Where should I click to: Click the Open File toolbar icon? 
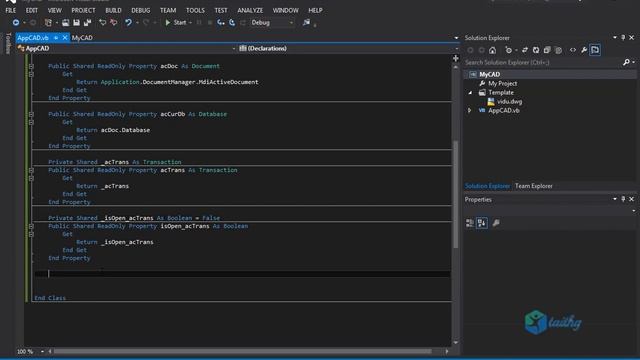coord(65,23)
